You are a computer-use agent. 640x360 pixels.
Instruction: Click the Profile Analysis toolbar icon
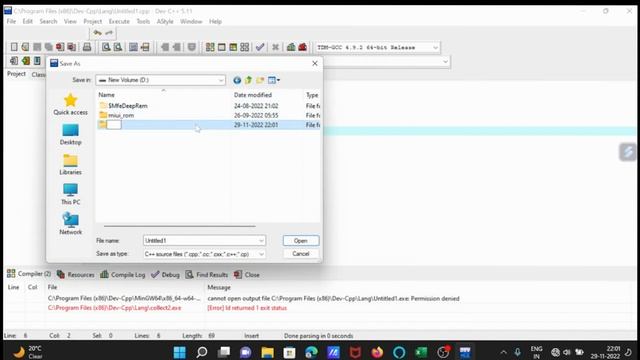[x=291, y=47]
